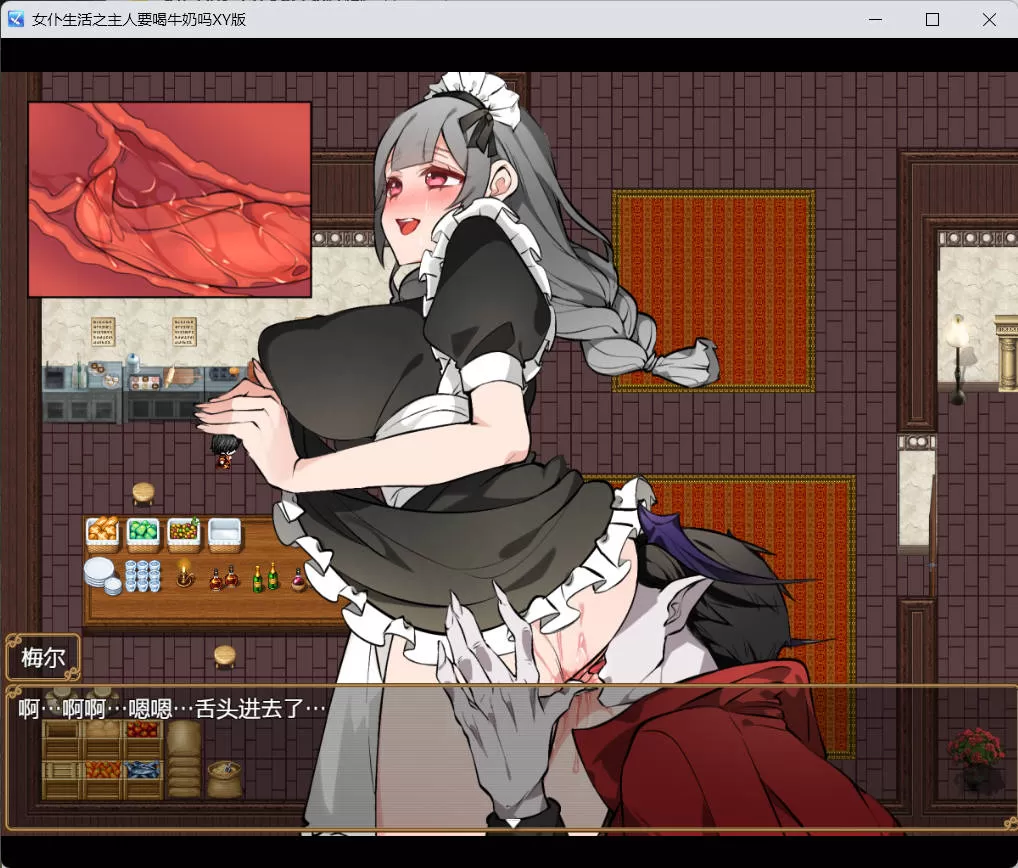Click the pair of green bottles on table
Image resolution: width=1018 pixels, height=868 pixels.
point(265,577)
